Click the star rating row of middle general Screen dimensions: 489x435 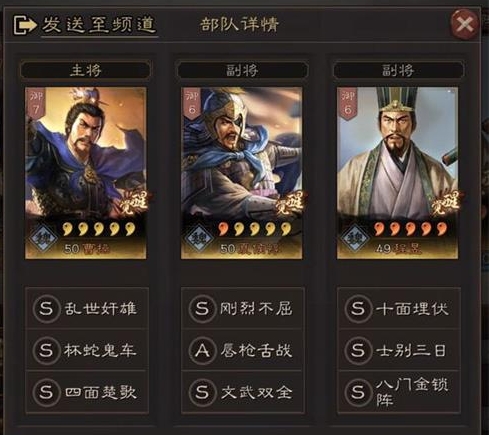point(255,229)
